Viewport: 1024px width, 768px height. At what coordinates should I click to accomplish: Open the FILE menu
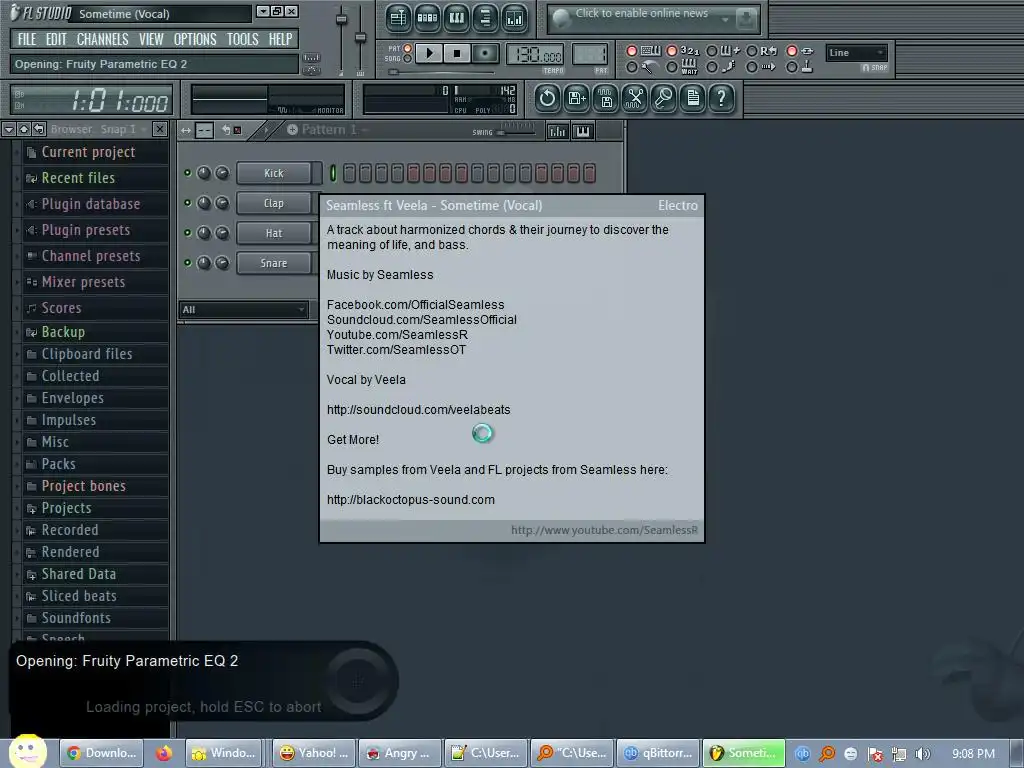pos(27,39)
